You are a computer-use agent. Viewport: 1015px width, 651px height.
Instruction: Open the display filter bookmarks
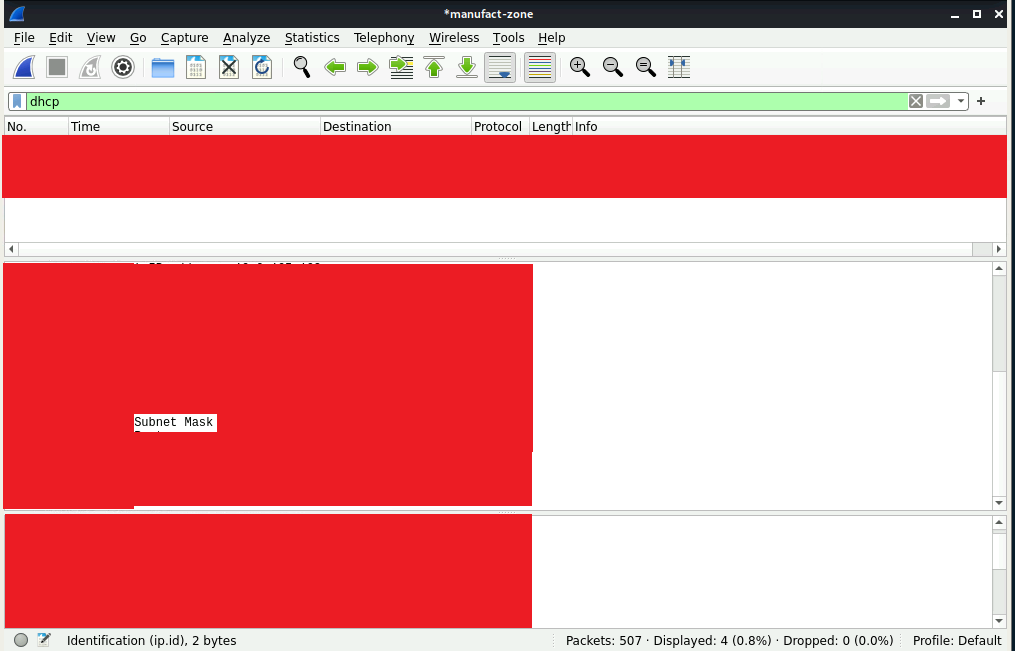(17, 102)
